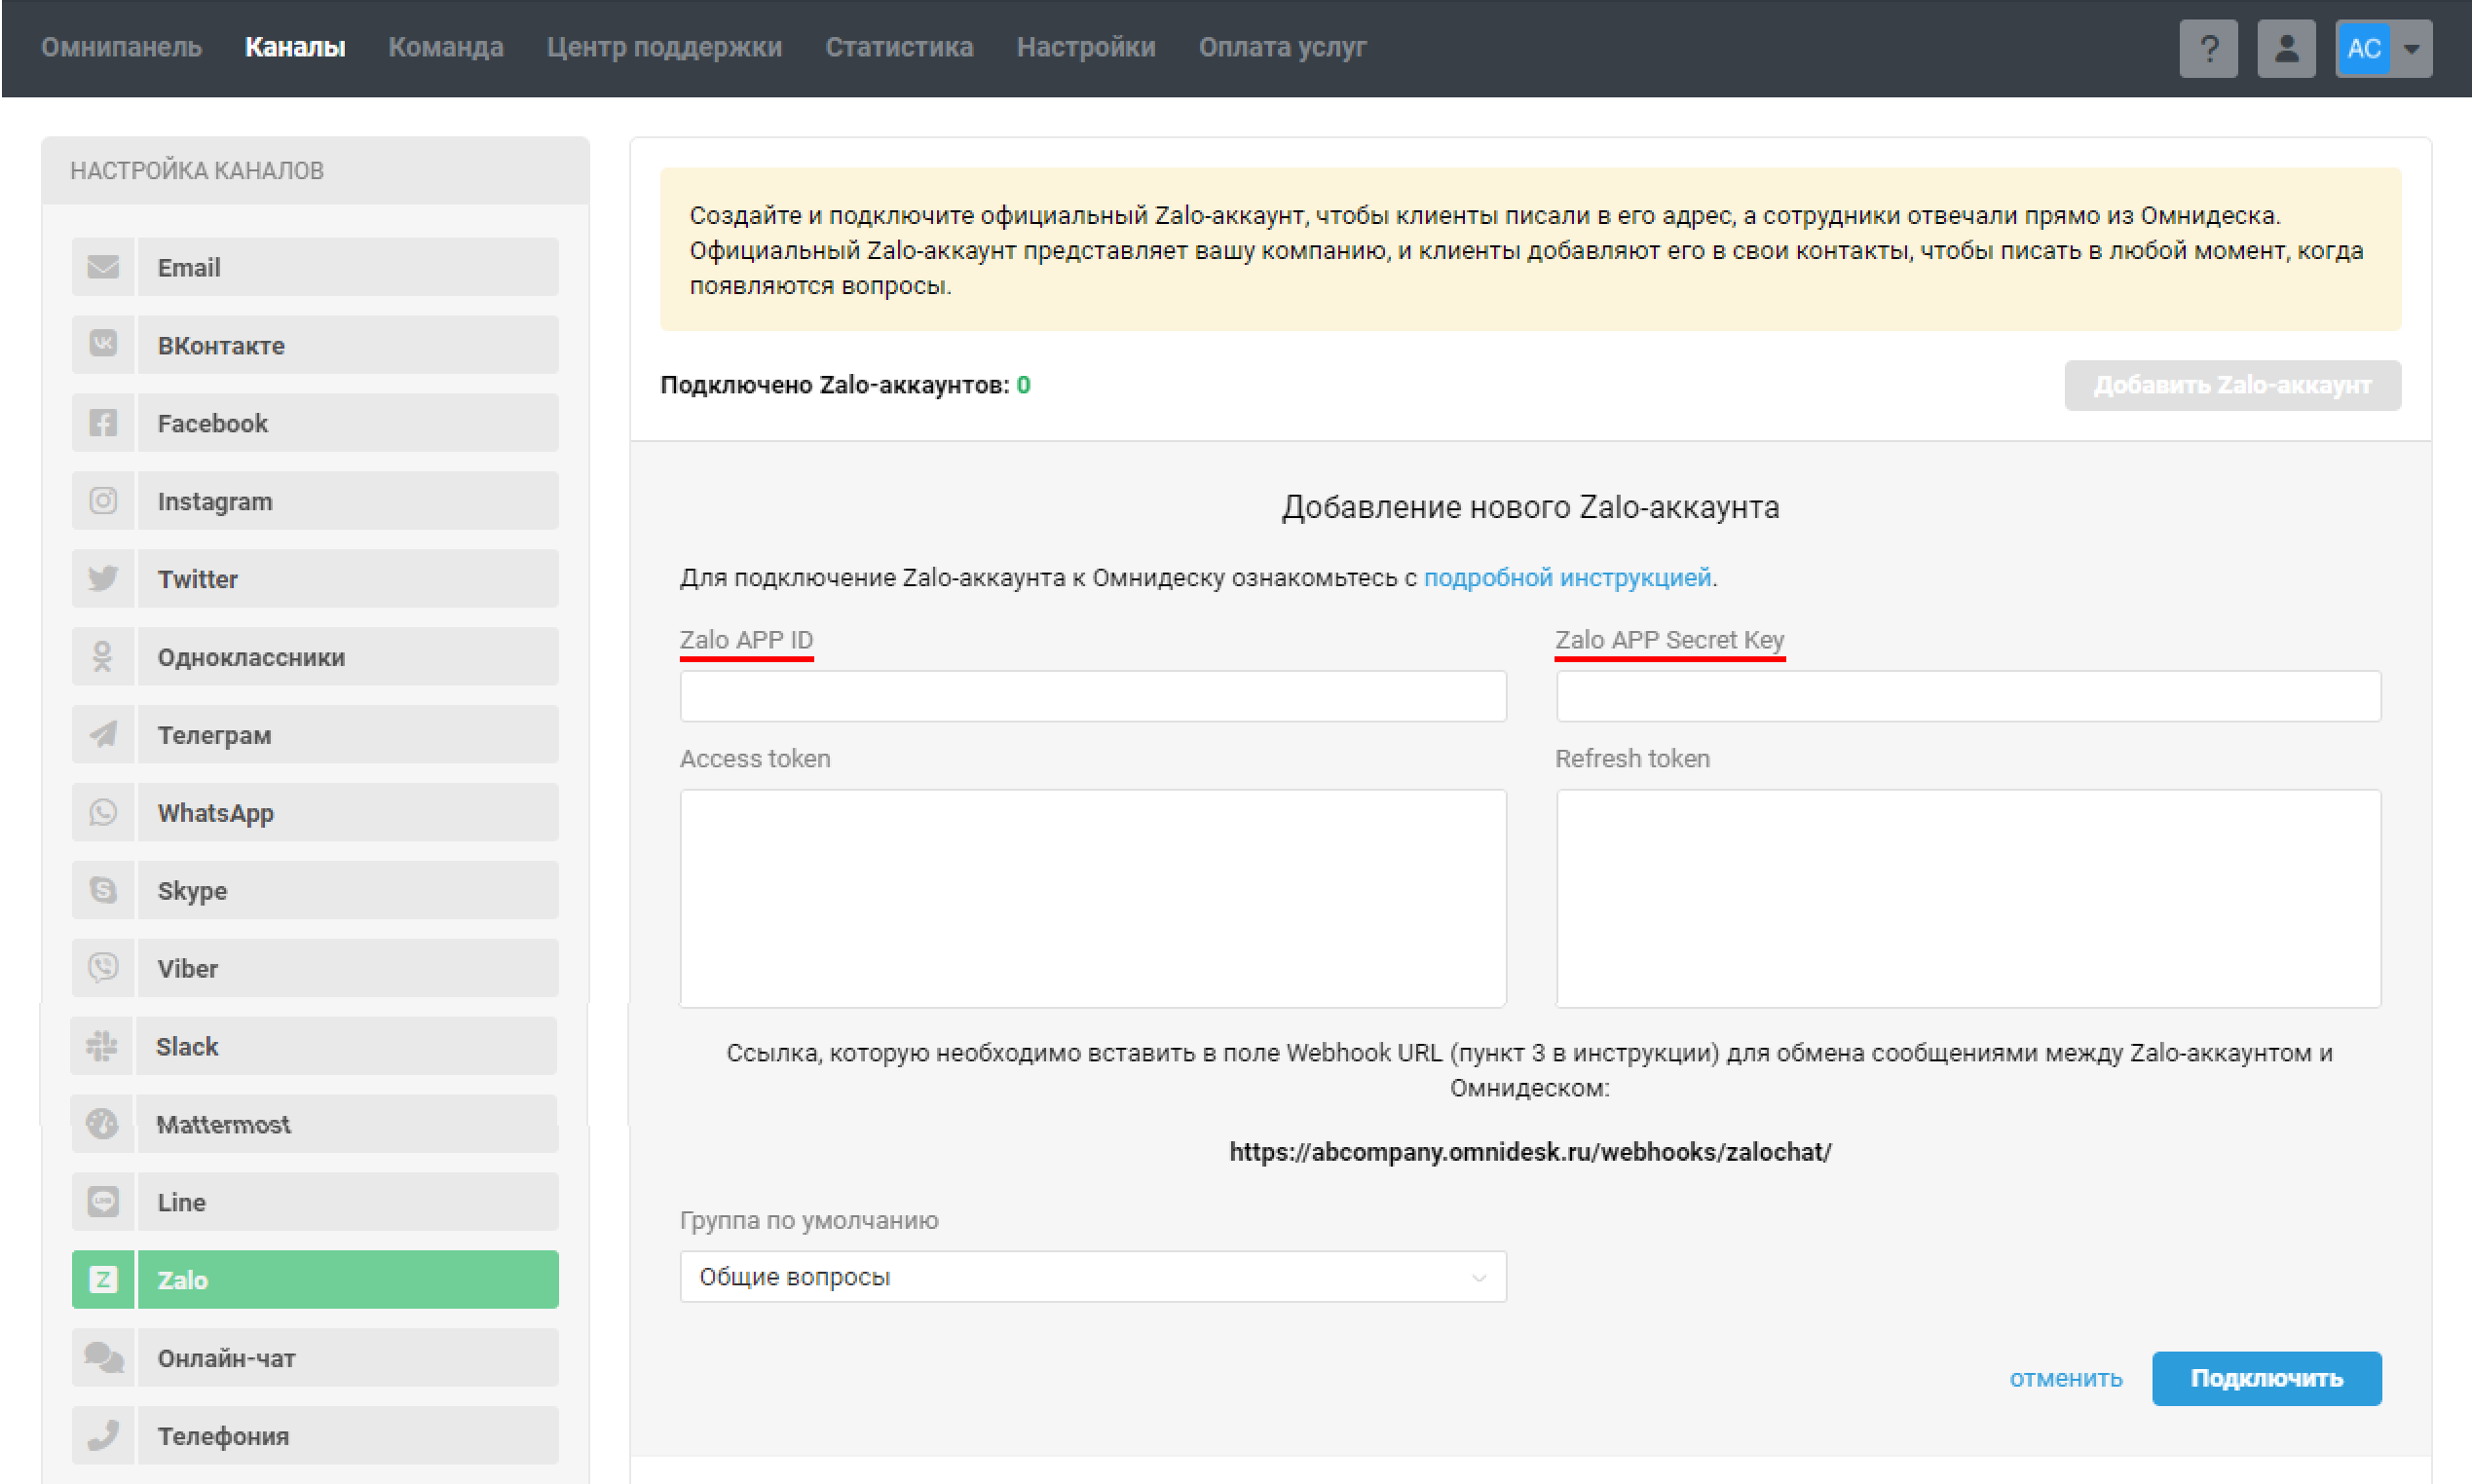Click the AC account avatar
The image size is (2472, 1484).
point(2363,48)
